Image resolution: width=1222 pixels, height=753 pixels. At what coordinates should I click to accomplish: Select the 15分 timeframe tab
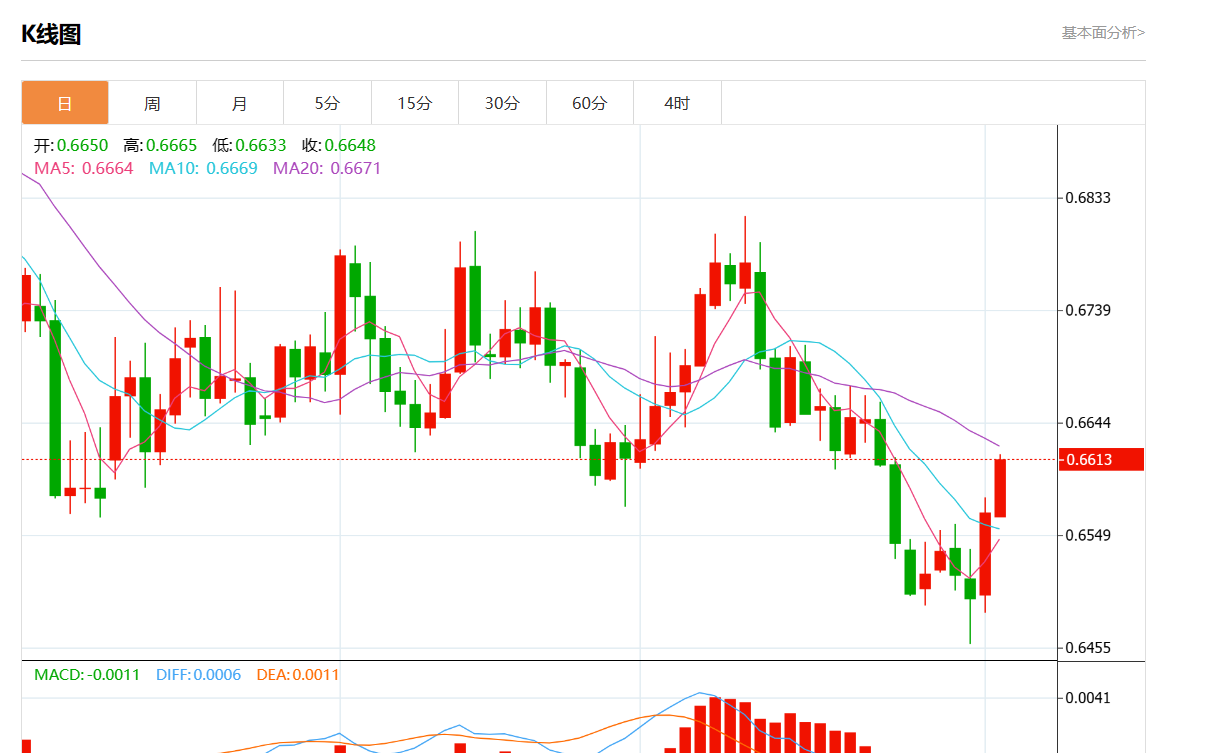[x=415, y=103]
